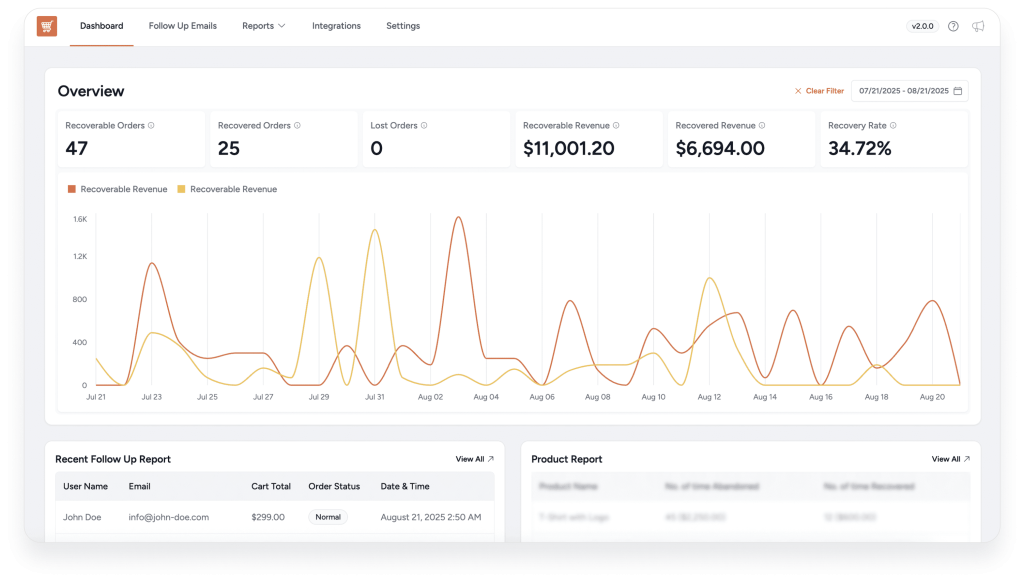
Task: Click the Clear Filter button
Action: [x=819, y=91]
